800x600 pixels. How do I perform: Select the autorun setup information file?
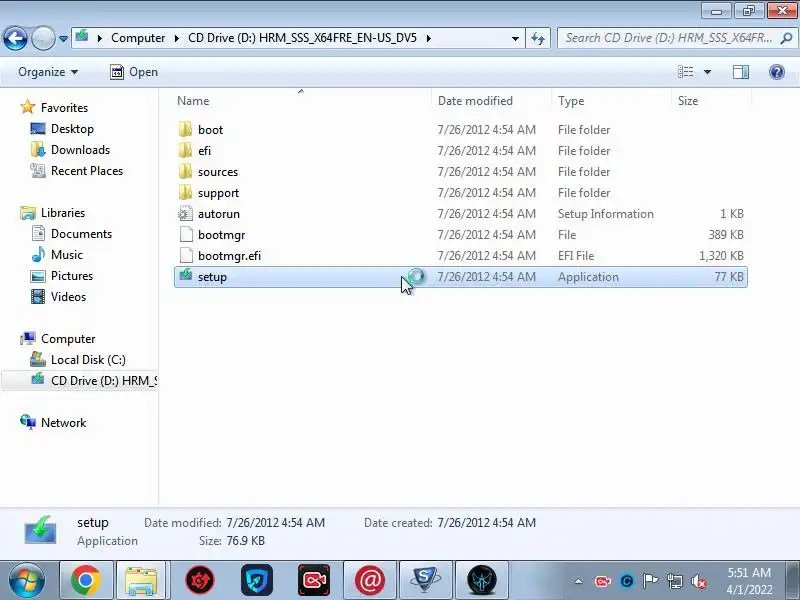(461, 214)
